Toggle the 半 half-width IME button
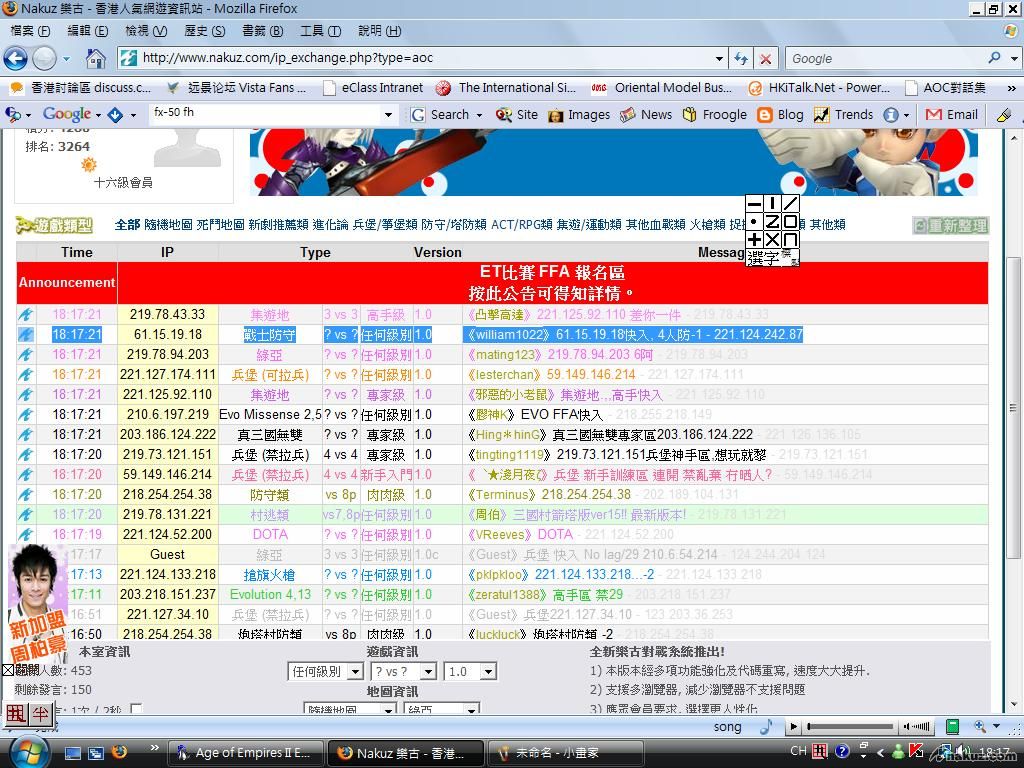 pos(40,714)
